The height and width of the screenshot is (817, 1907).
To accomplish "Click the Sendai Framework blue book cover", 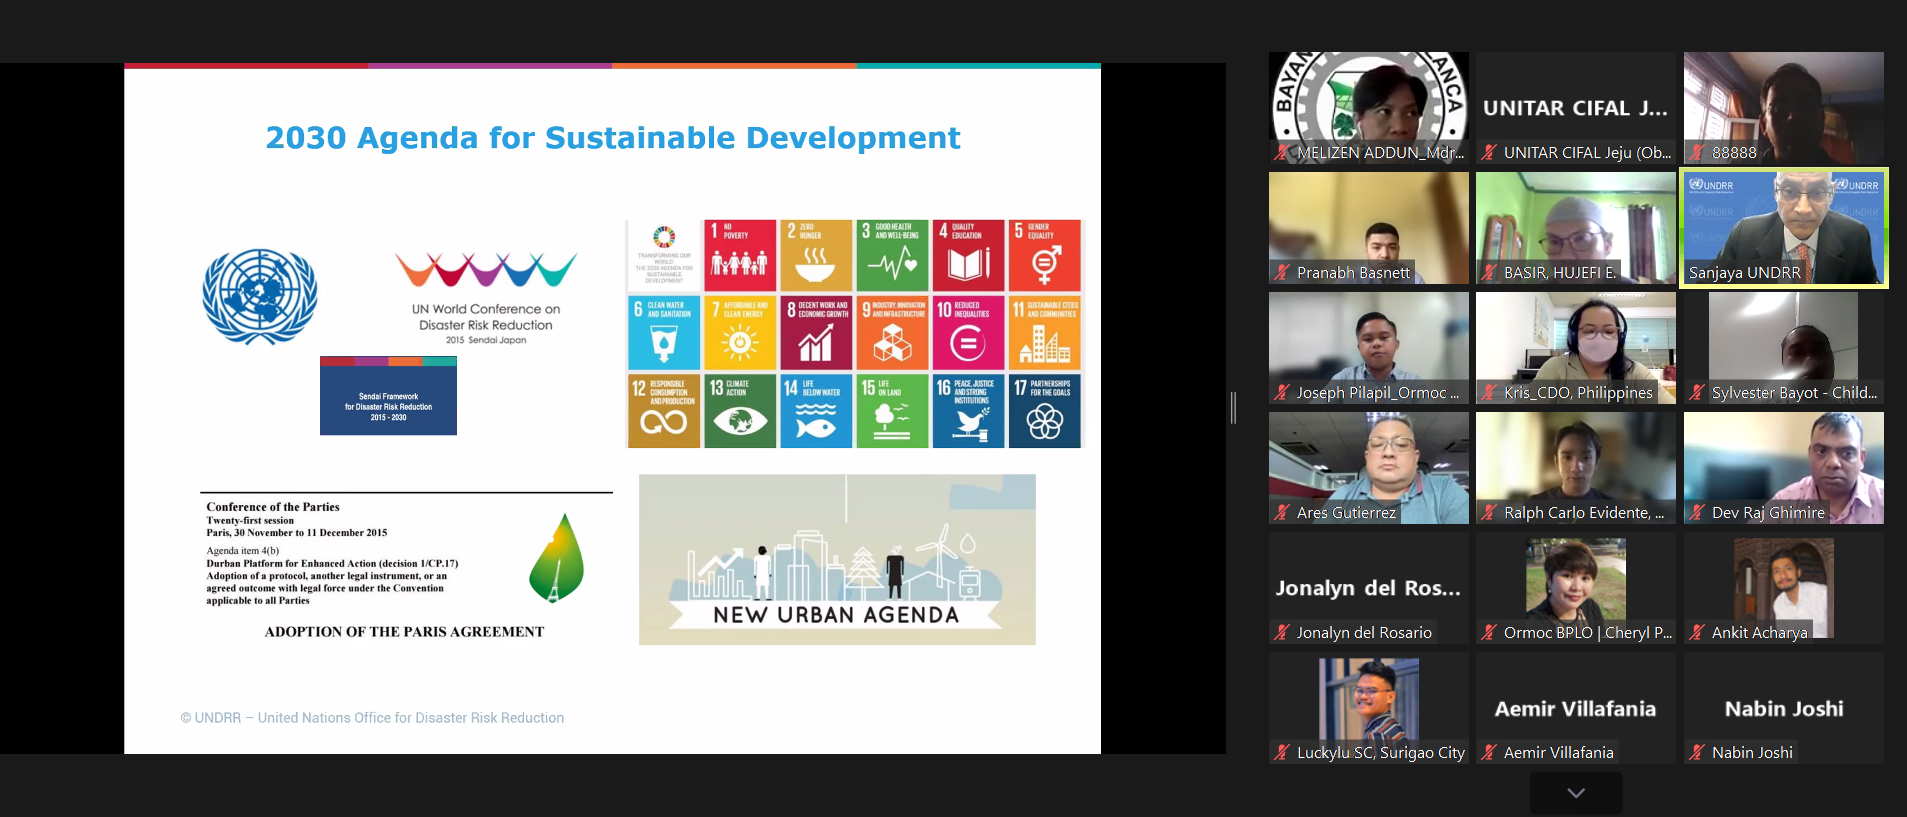I will (388, 395).
